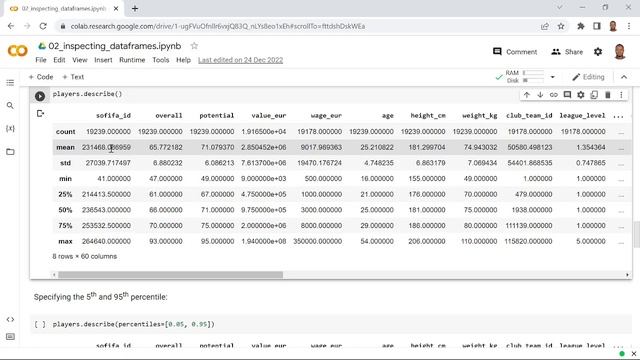Add a comment to the cell

pyautogui.click(x=567, y=95)
